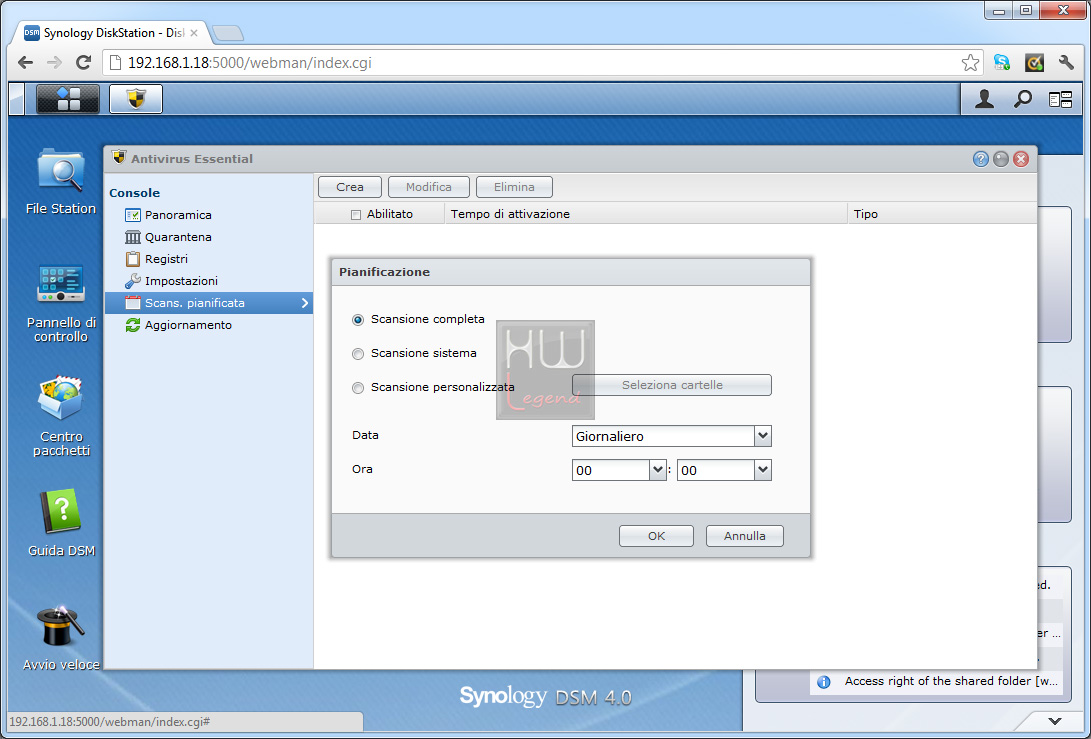This screenshot has width=1091, height=739.
Task: Click the minutes 00 field
Action: pyautogui.click(x=716, y=470)
